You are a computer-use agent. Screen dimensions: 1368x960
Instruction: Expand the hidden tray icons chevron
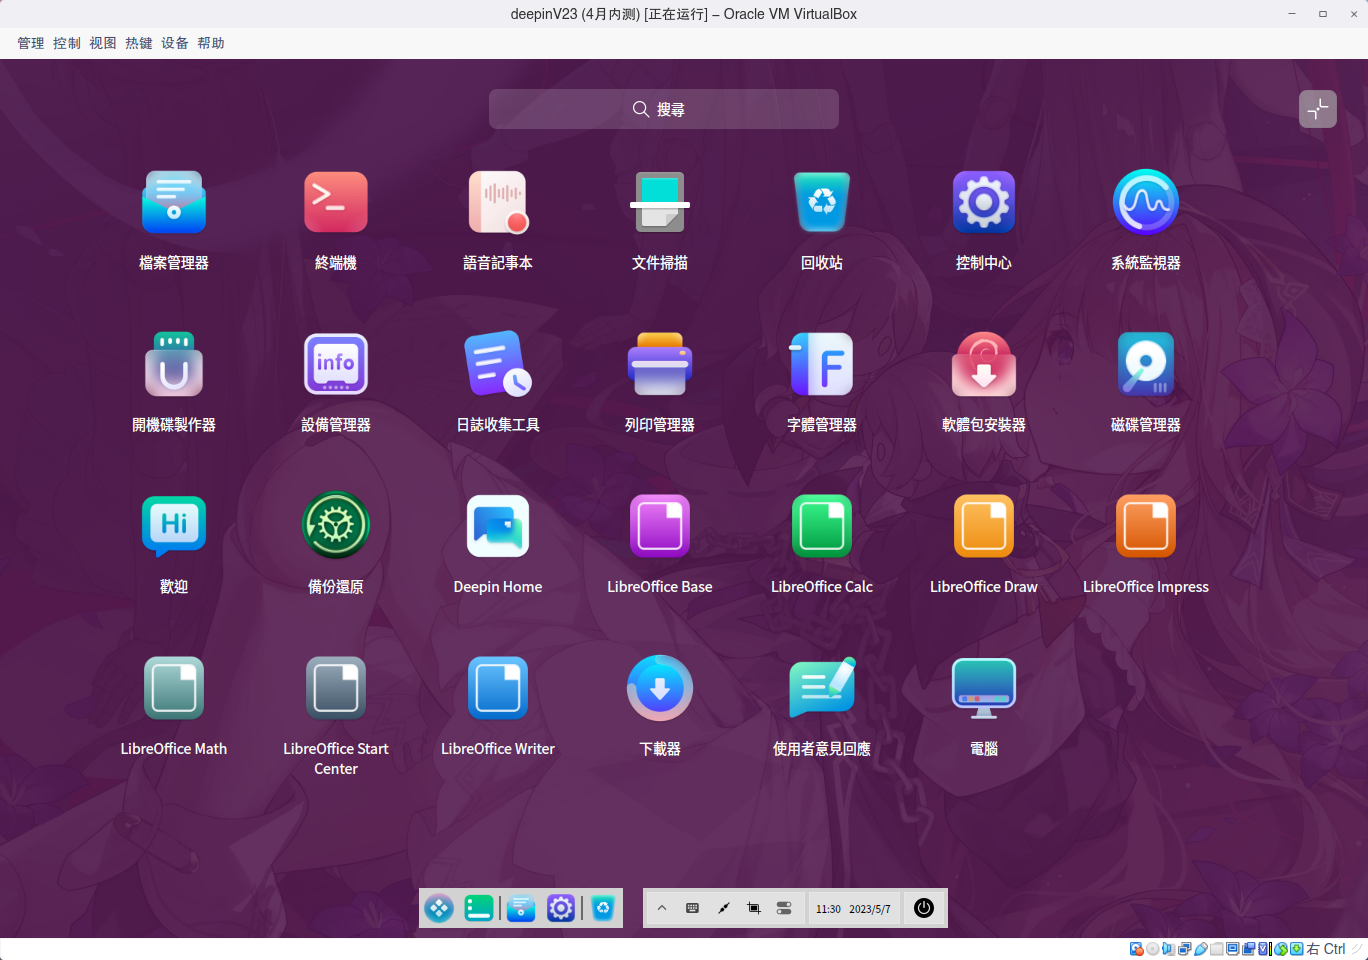pos(662,908)
